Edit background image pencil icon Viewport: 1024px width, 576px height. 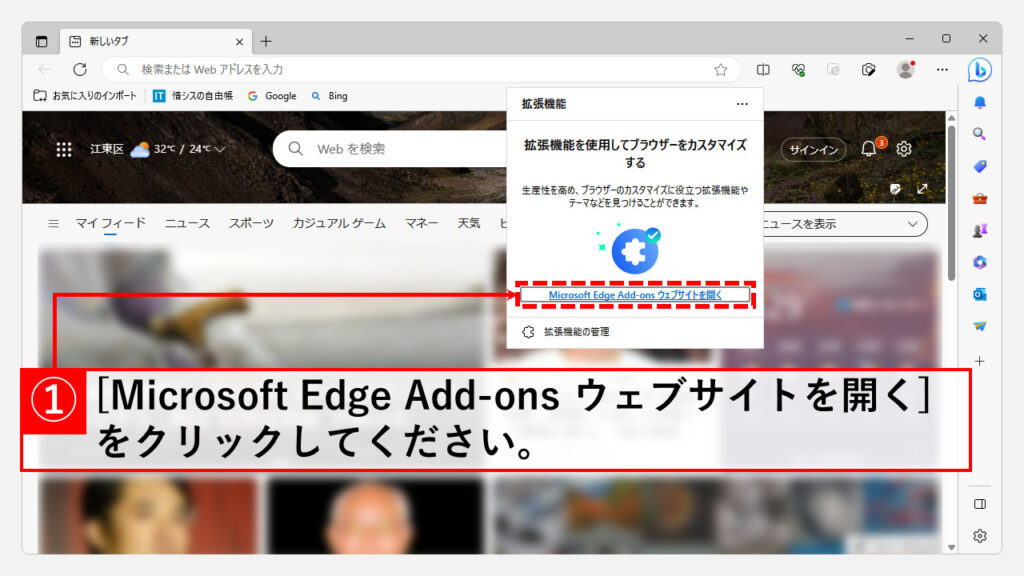pos(895,189)
